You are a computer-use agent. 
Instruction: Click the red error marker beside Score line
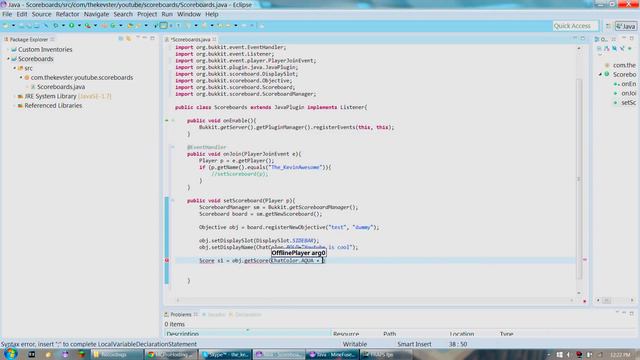pos(167,260)
